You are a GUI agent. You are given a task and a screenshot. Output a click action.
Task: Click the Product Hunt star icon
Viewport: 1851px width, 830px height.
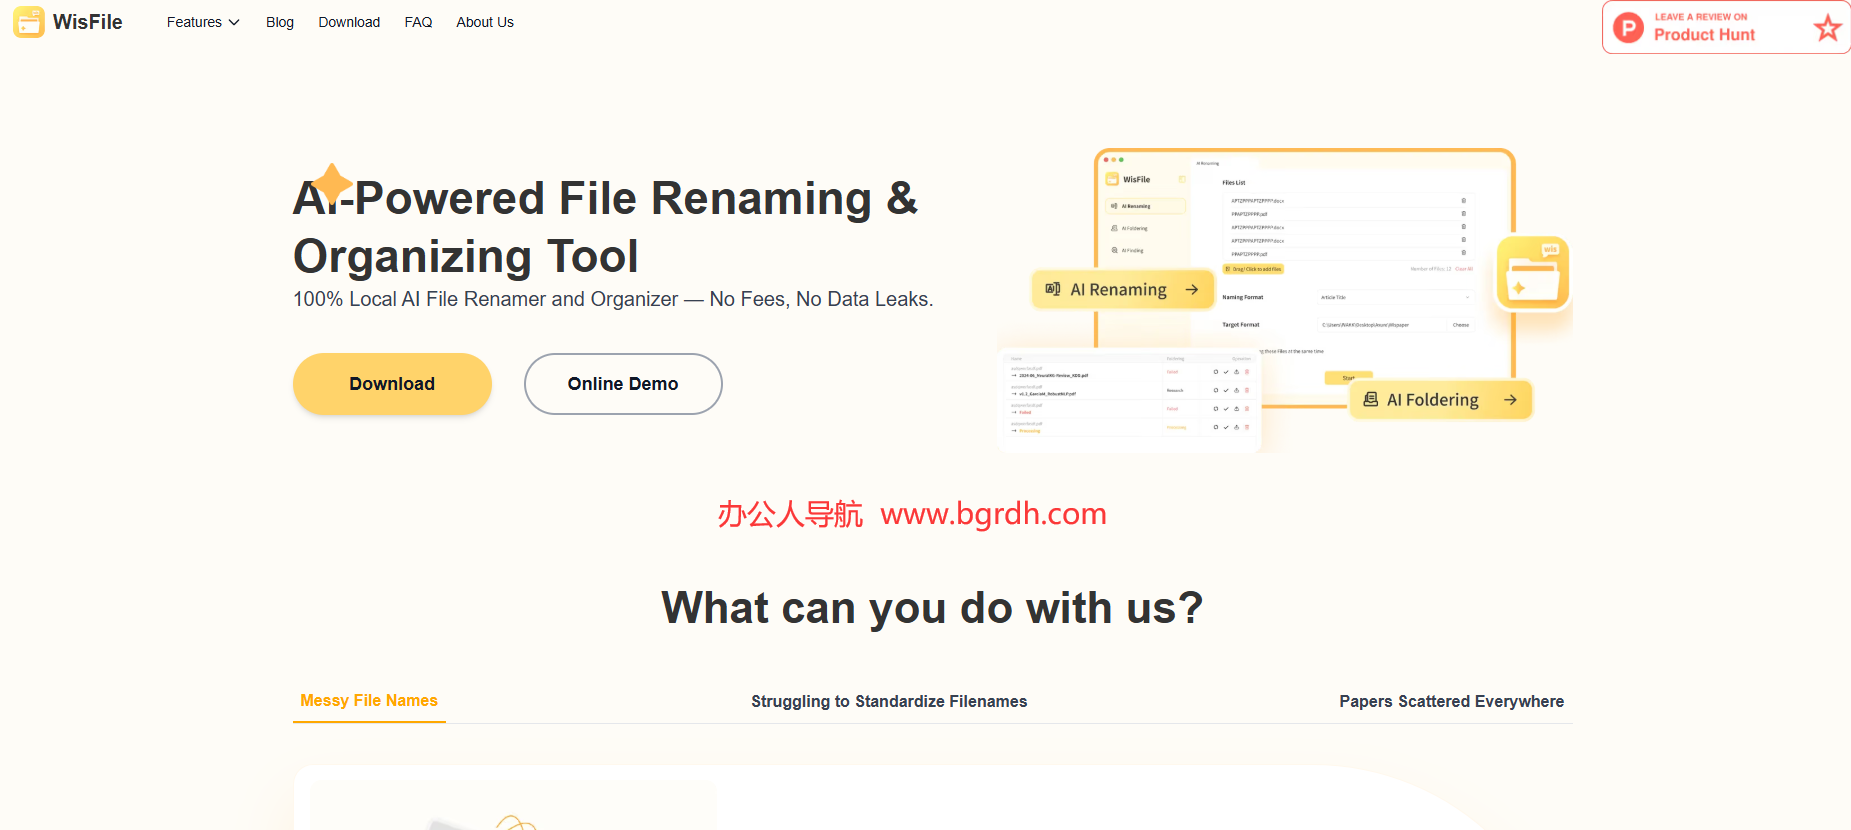(x=1828, y=27)
